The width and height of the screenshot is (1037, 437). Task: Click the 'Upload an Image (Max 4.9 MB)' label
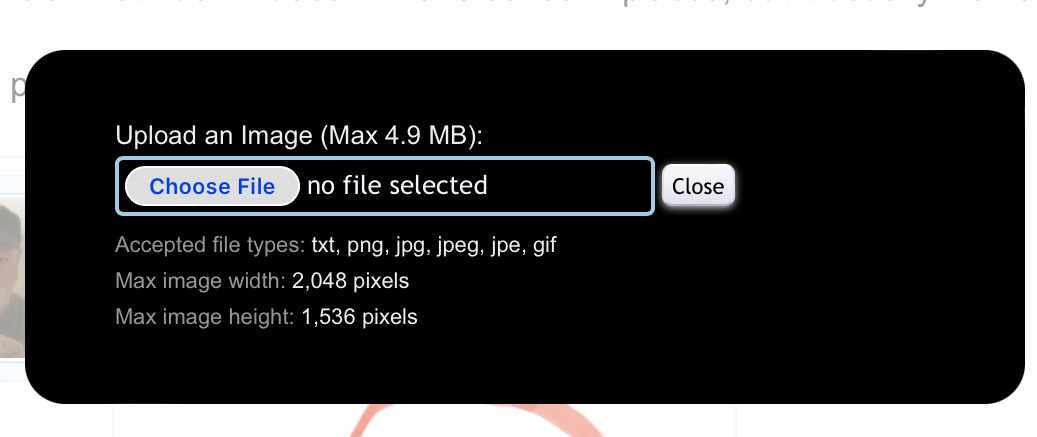coord(299,136)
